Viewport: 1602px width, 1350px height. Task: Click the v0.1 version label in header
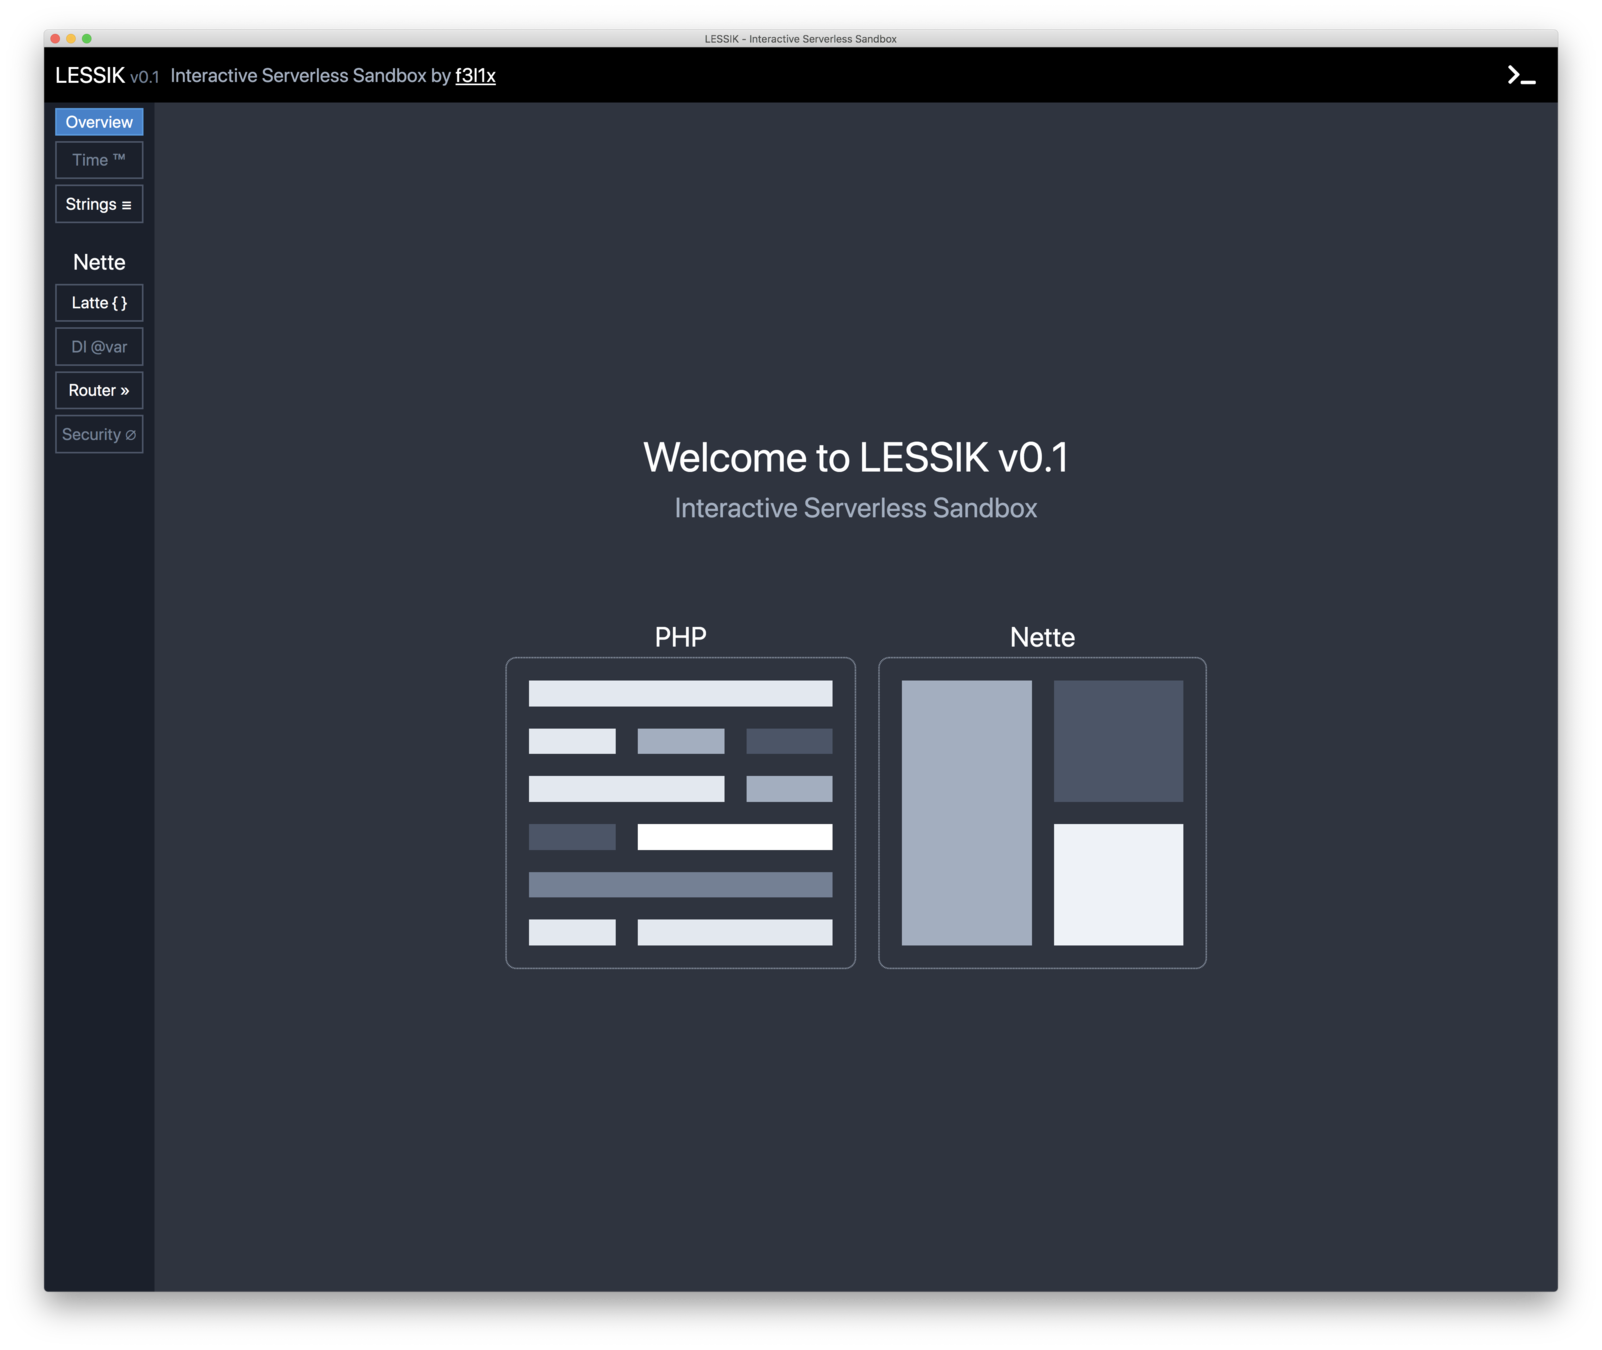click(x=144, y=77)
